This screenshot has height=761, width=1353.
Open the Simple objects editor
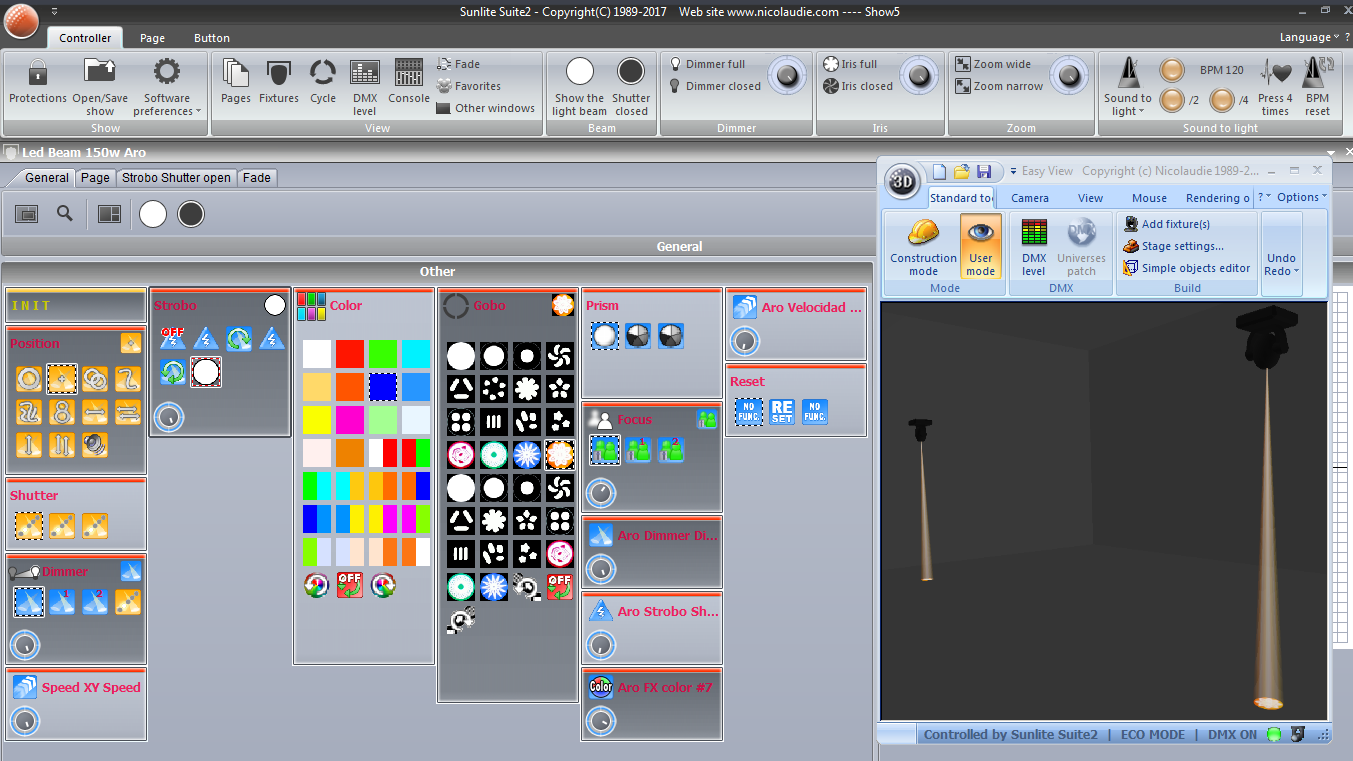1187,268
